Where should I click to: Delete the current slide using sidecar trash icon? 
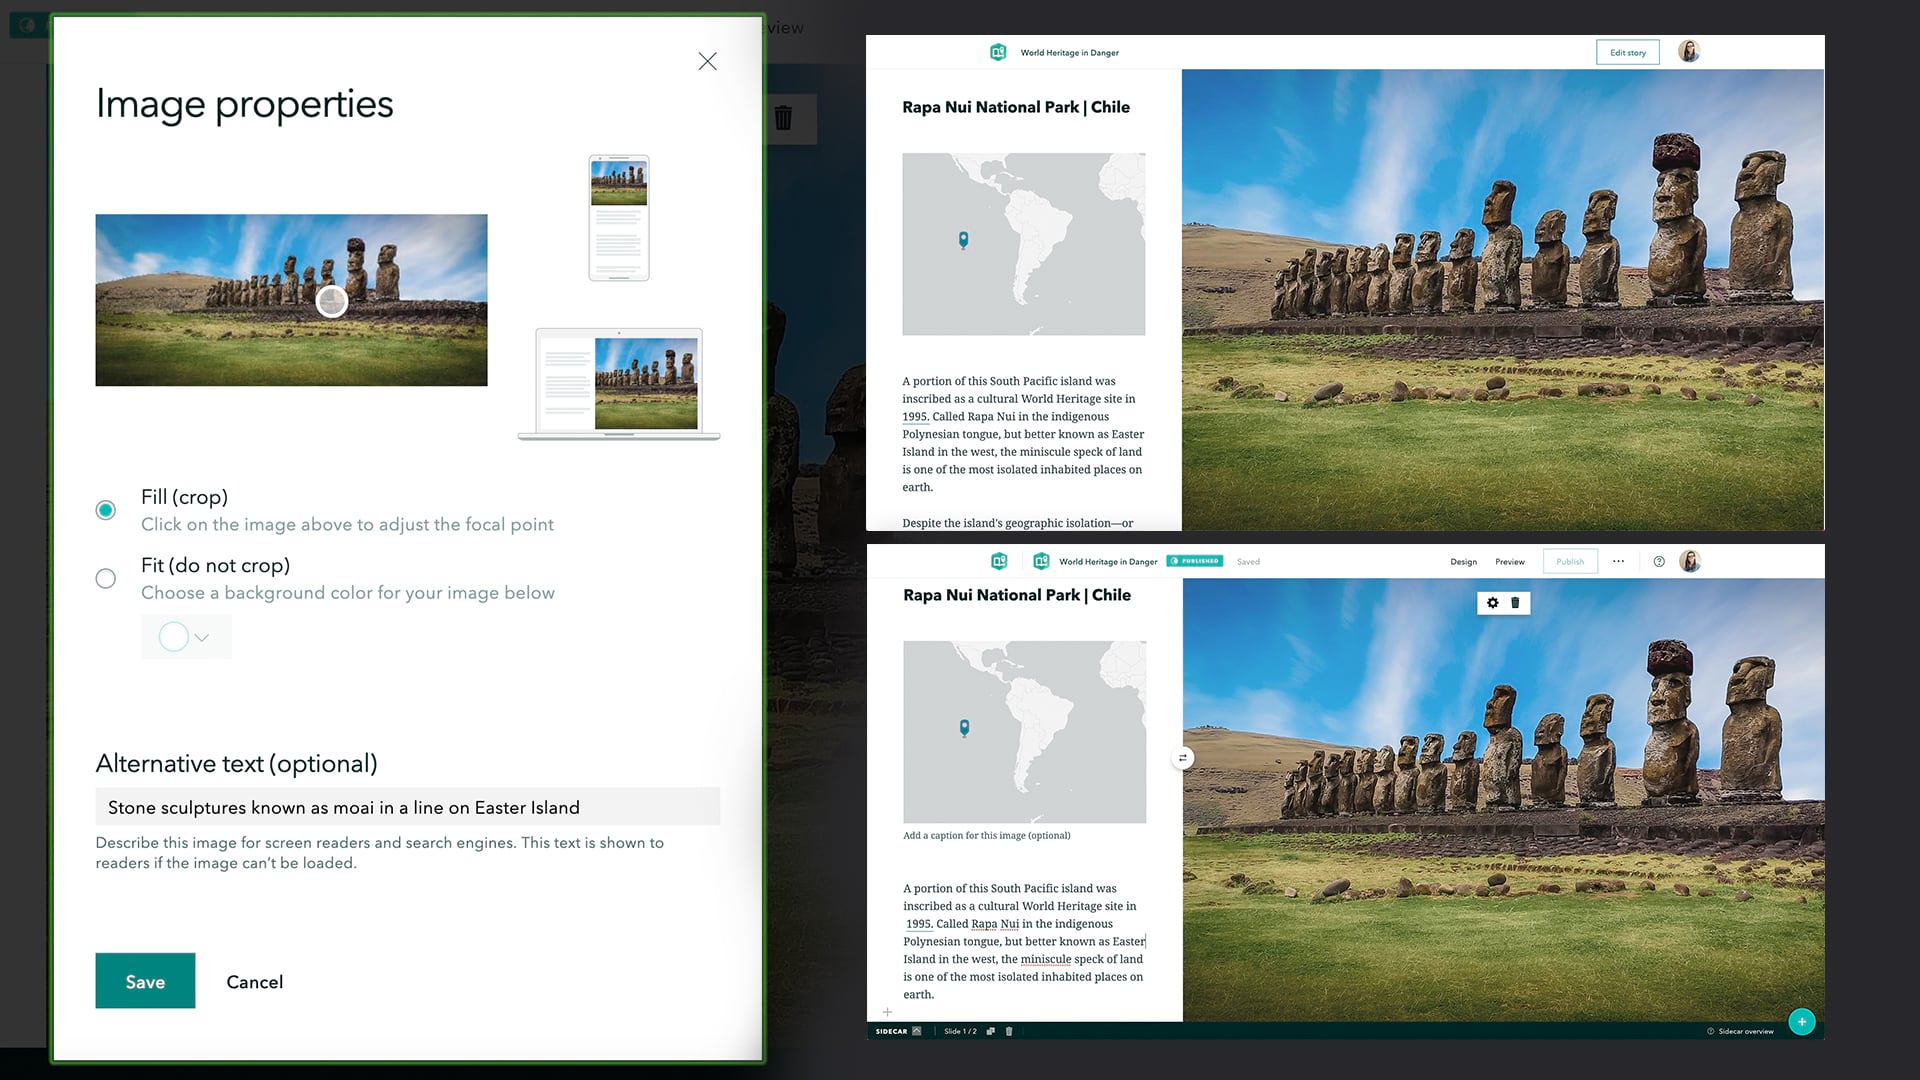tap(1009, 1031)
